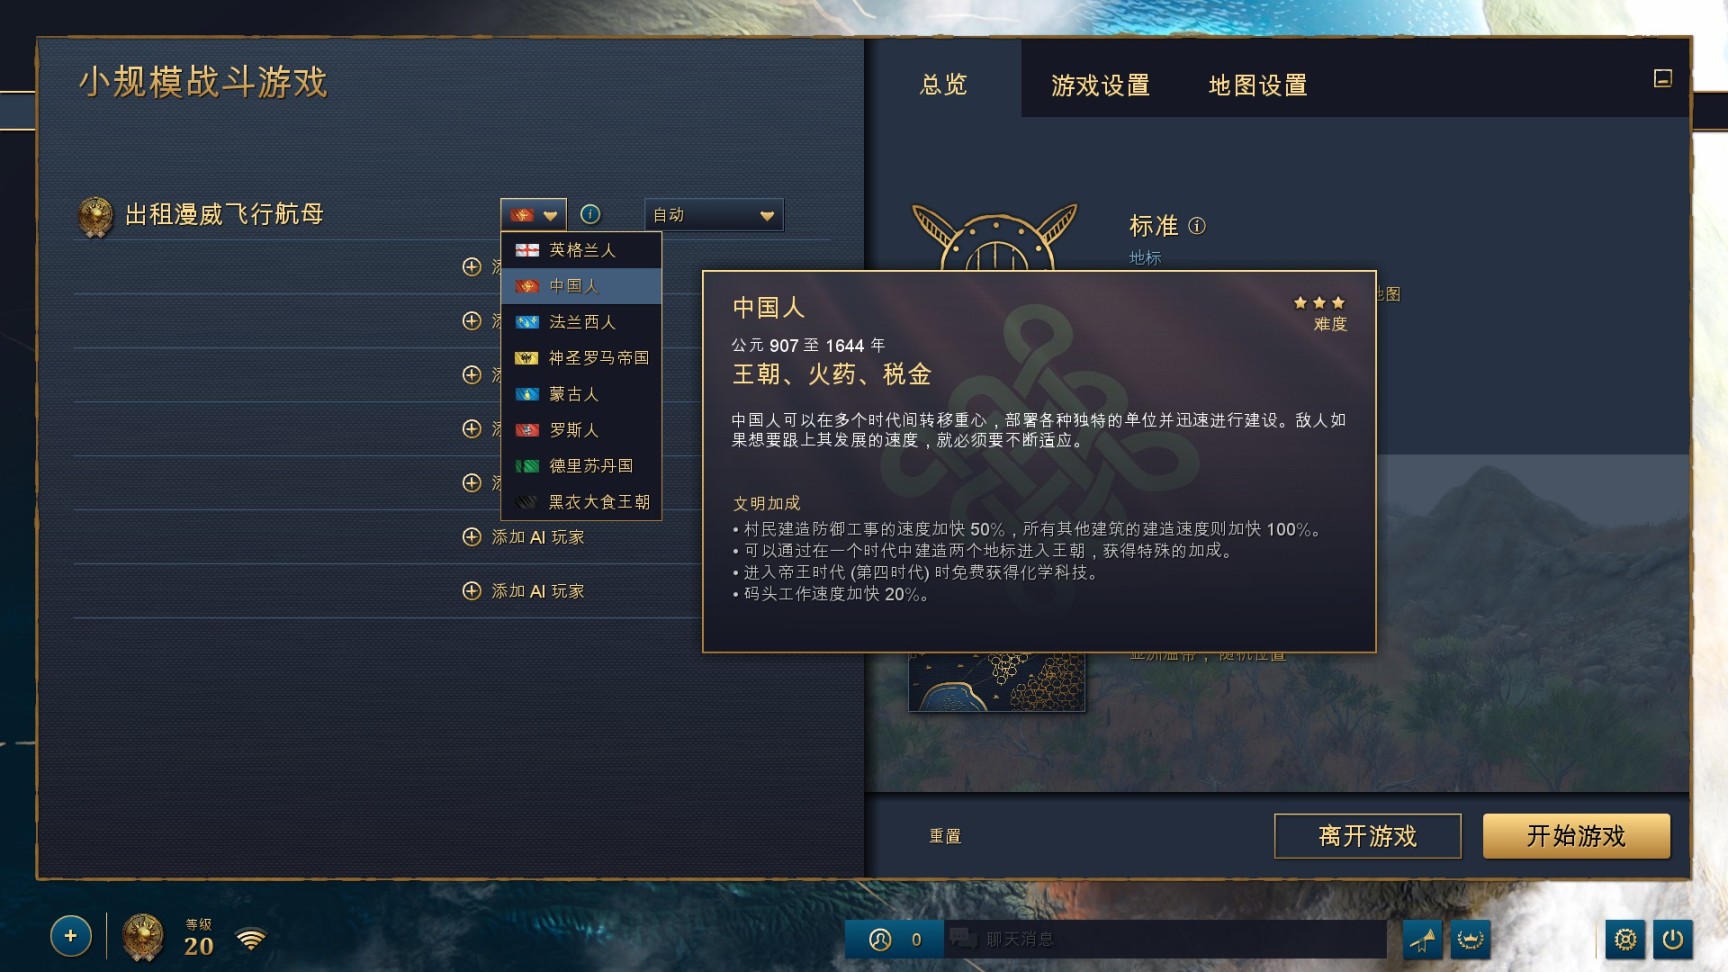Choose 蒙古人 in the civilization list

[581, 394]
